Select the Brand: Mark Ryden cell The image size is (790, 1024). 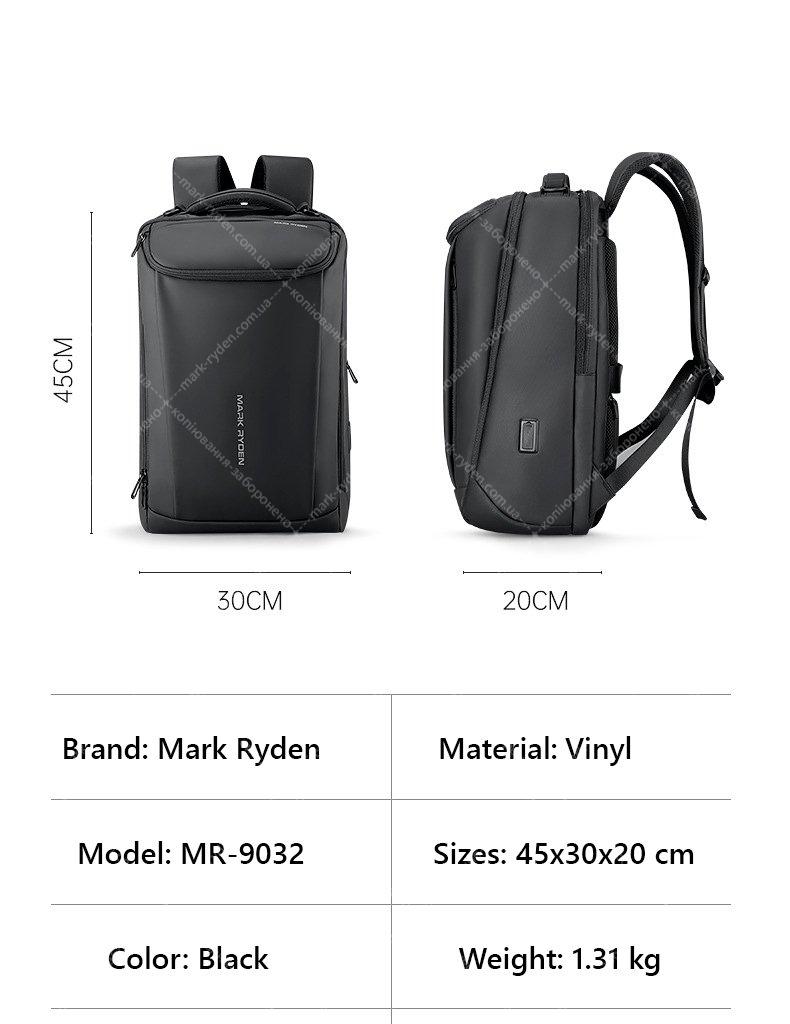(x=221, y=747)
